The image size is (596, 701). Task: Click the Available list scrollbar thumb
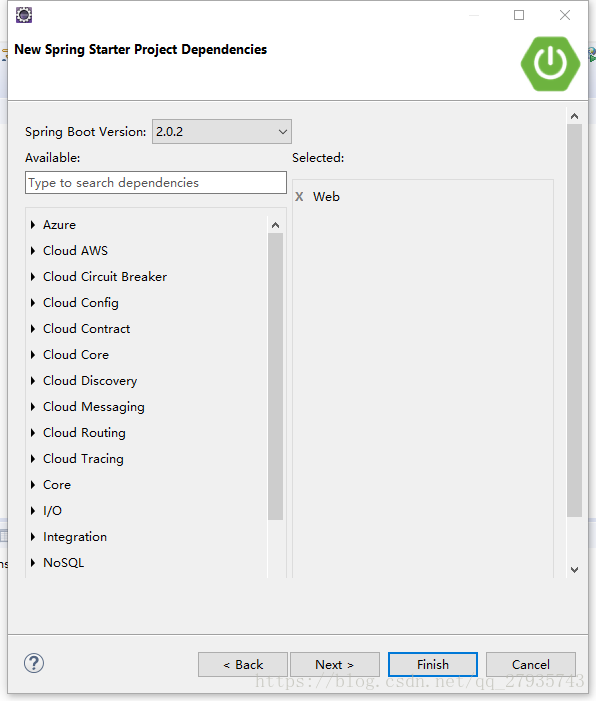point(275,376)
